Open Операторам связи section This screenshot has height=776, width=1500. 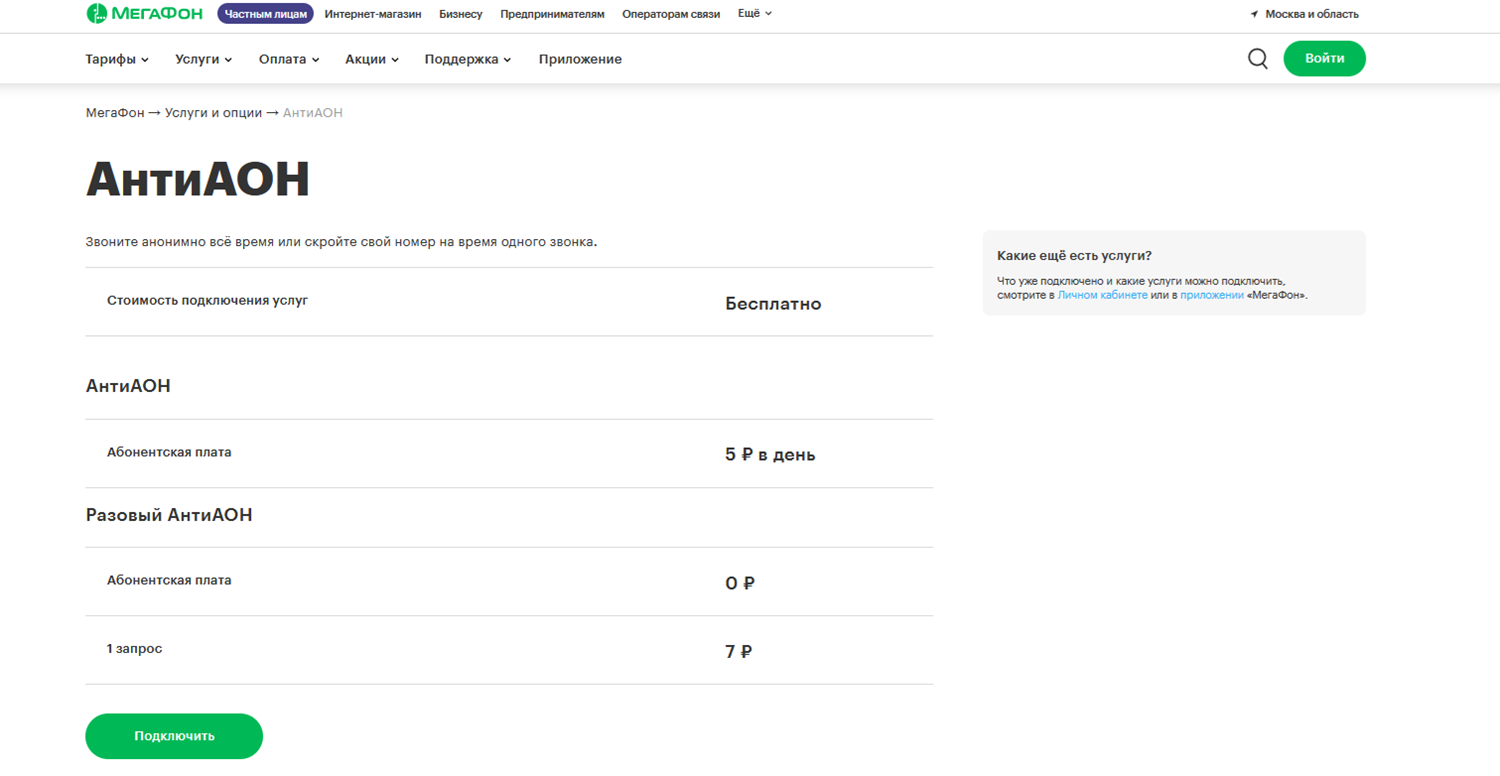coord(671,14)
